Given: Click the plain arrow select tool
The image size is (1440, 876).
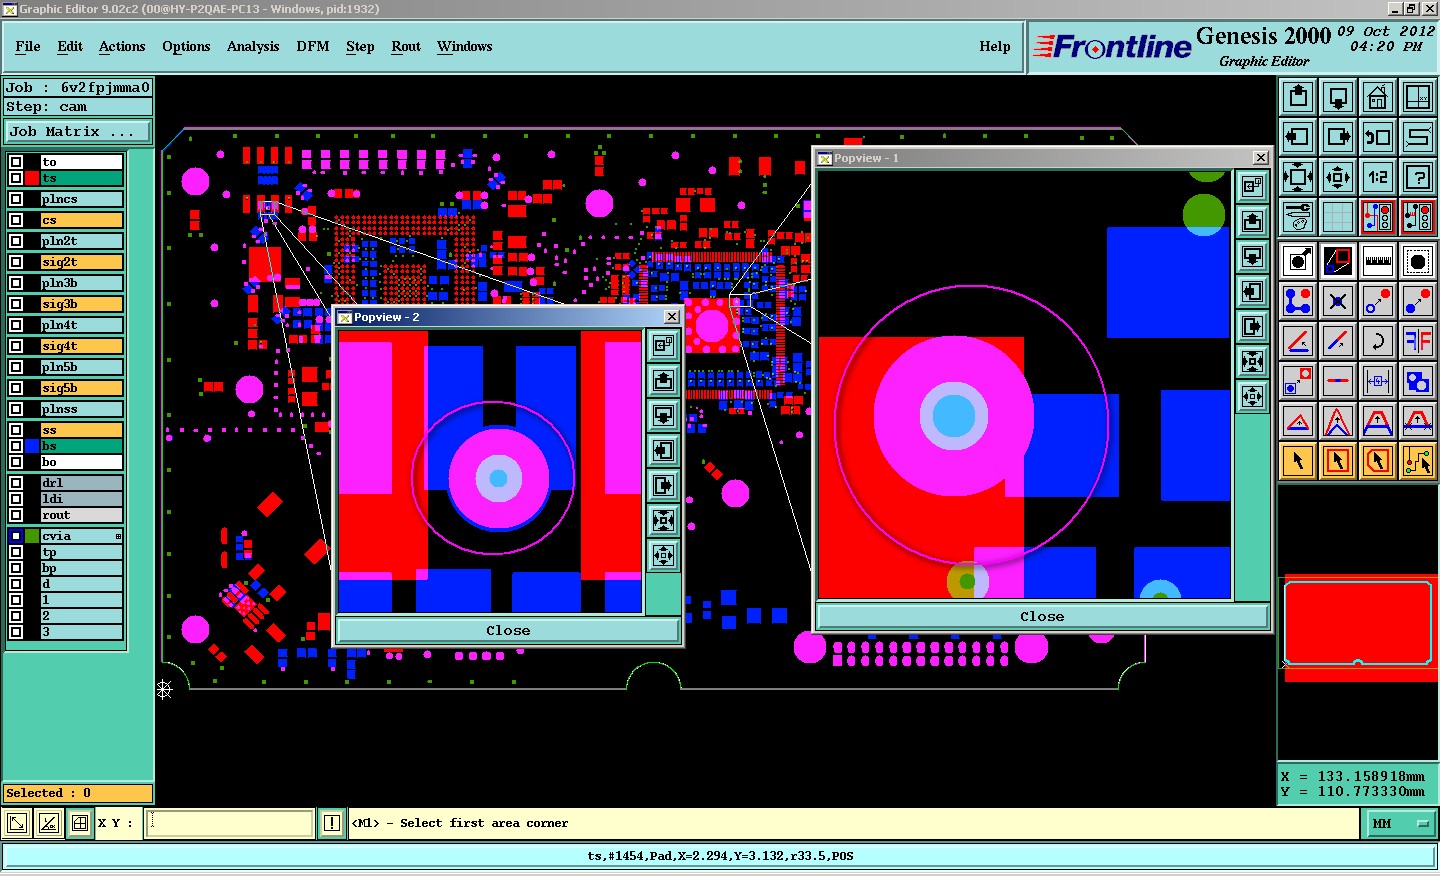Looking at the screenshot, I should (x=1298, y=461).
